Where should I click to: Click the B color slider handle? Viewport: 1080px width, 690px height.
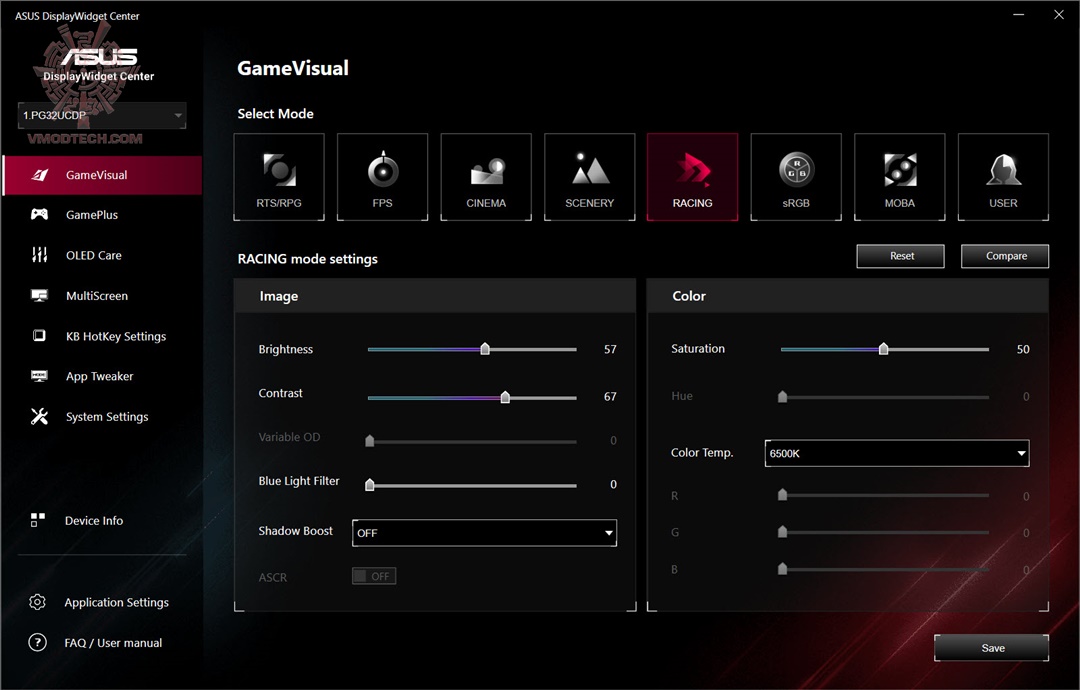782,569
